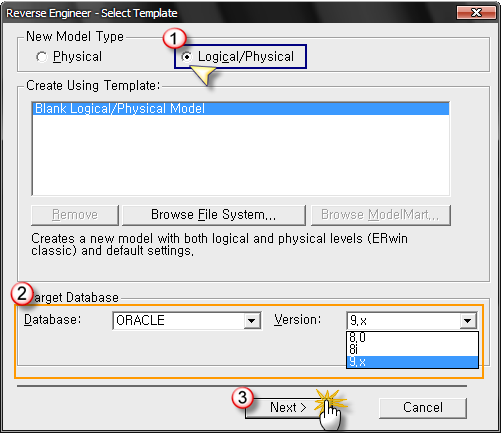The image size is (501, 433).
Task: Click the empty template list area
Action: pyautogui.click(x=241, y=155)
